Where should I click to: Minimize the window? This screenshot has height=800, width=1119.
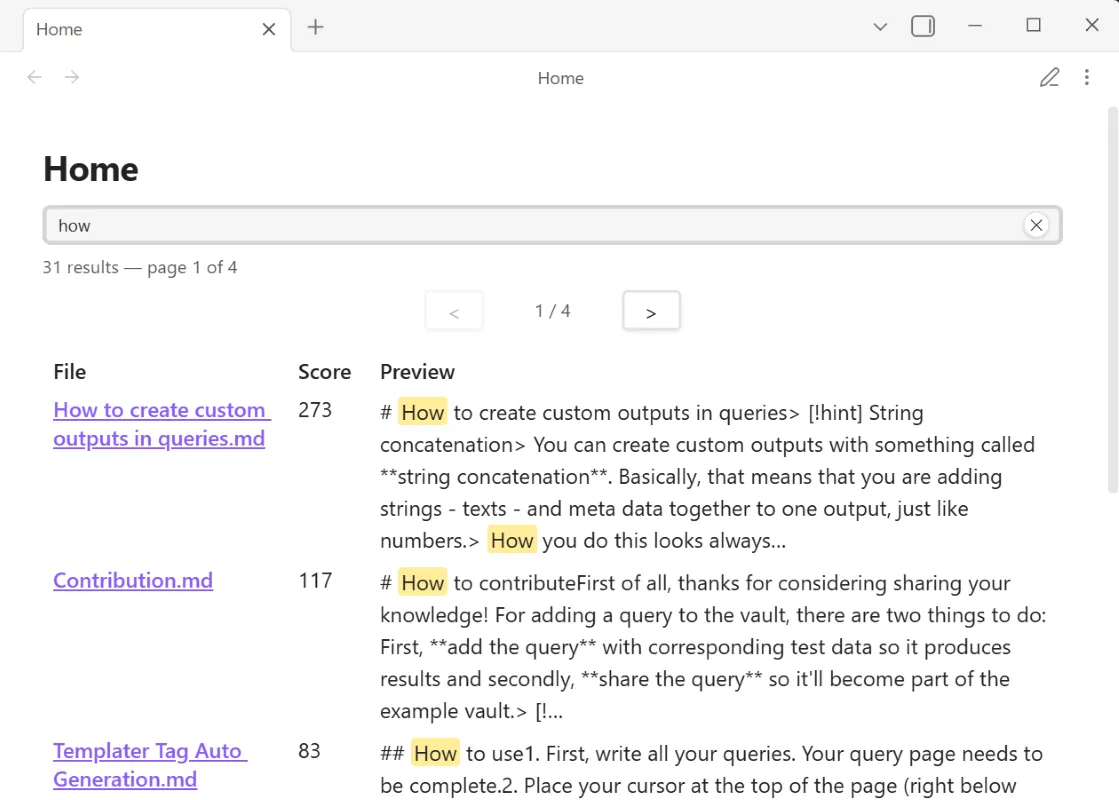(975, 26)
